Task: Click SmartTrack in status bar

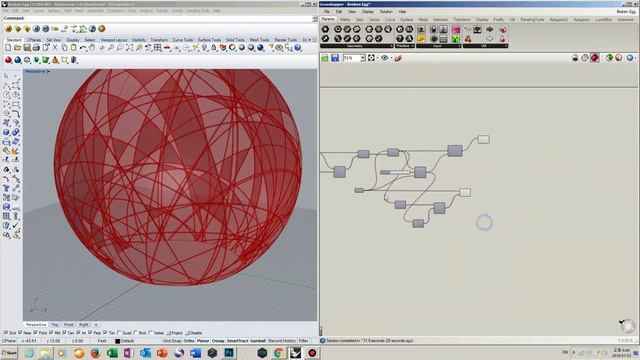Action: tap(237, 341)
